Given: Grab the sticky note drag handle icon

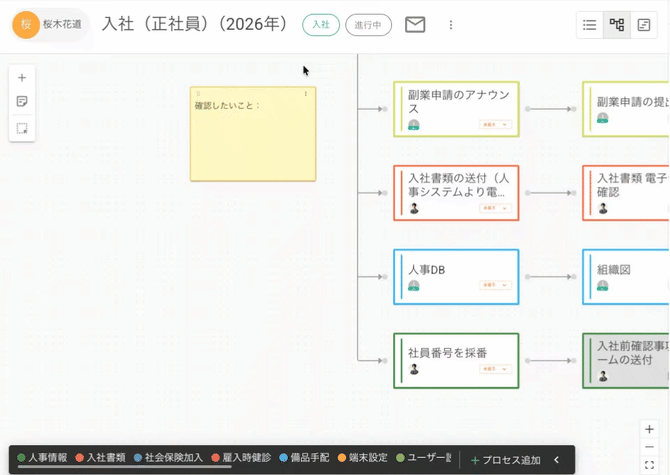Looking at the screenshot, I should pyautogui.click(x=198, y=94).
